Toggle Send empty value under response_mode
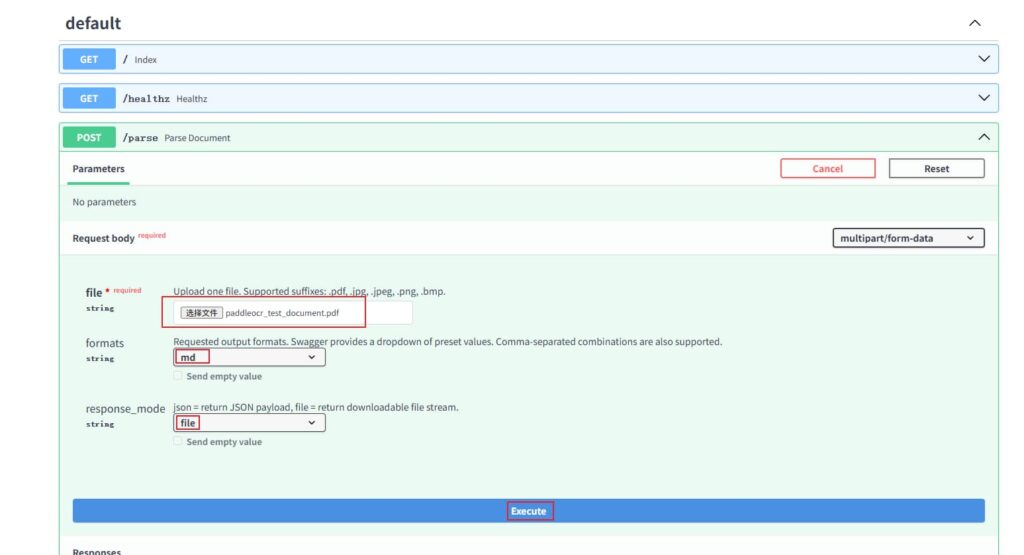The height and width of the screenshot is (555, 1024). pyautogui.click(x=179, y=442)
